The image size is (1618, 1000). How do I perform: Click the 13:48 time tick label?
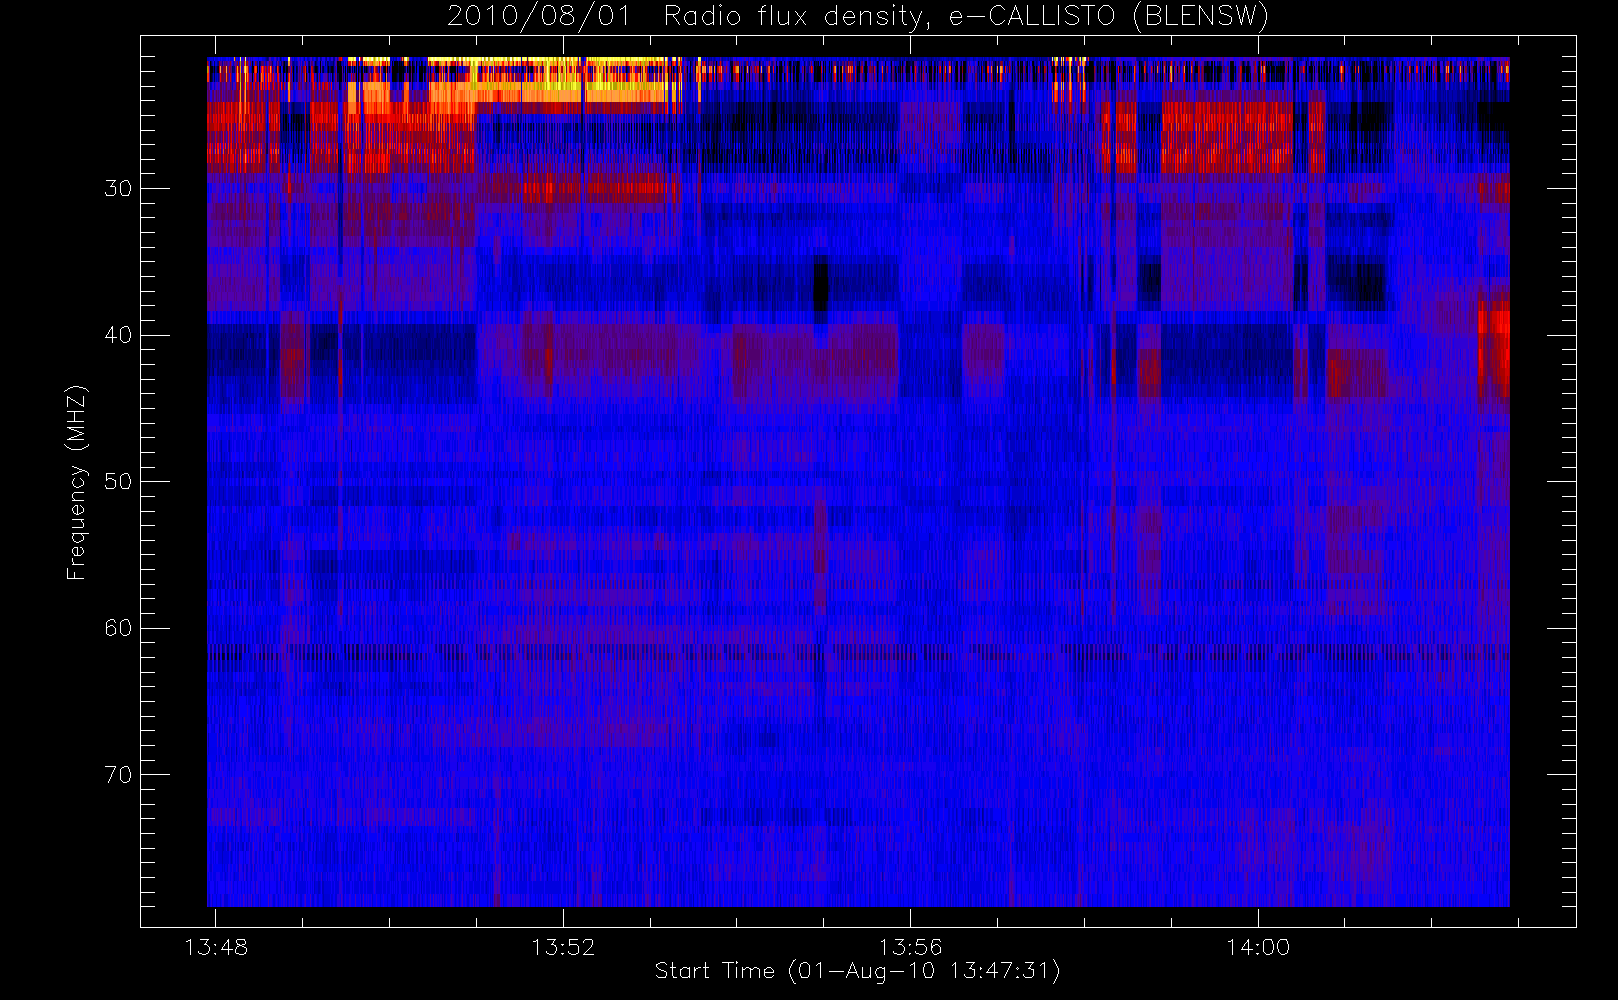pyautogui.click(x=216, y=947)
